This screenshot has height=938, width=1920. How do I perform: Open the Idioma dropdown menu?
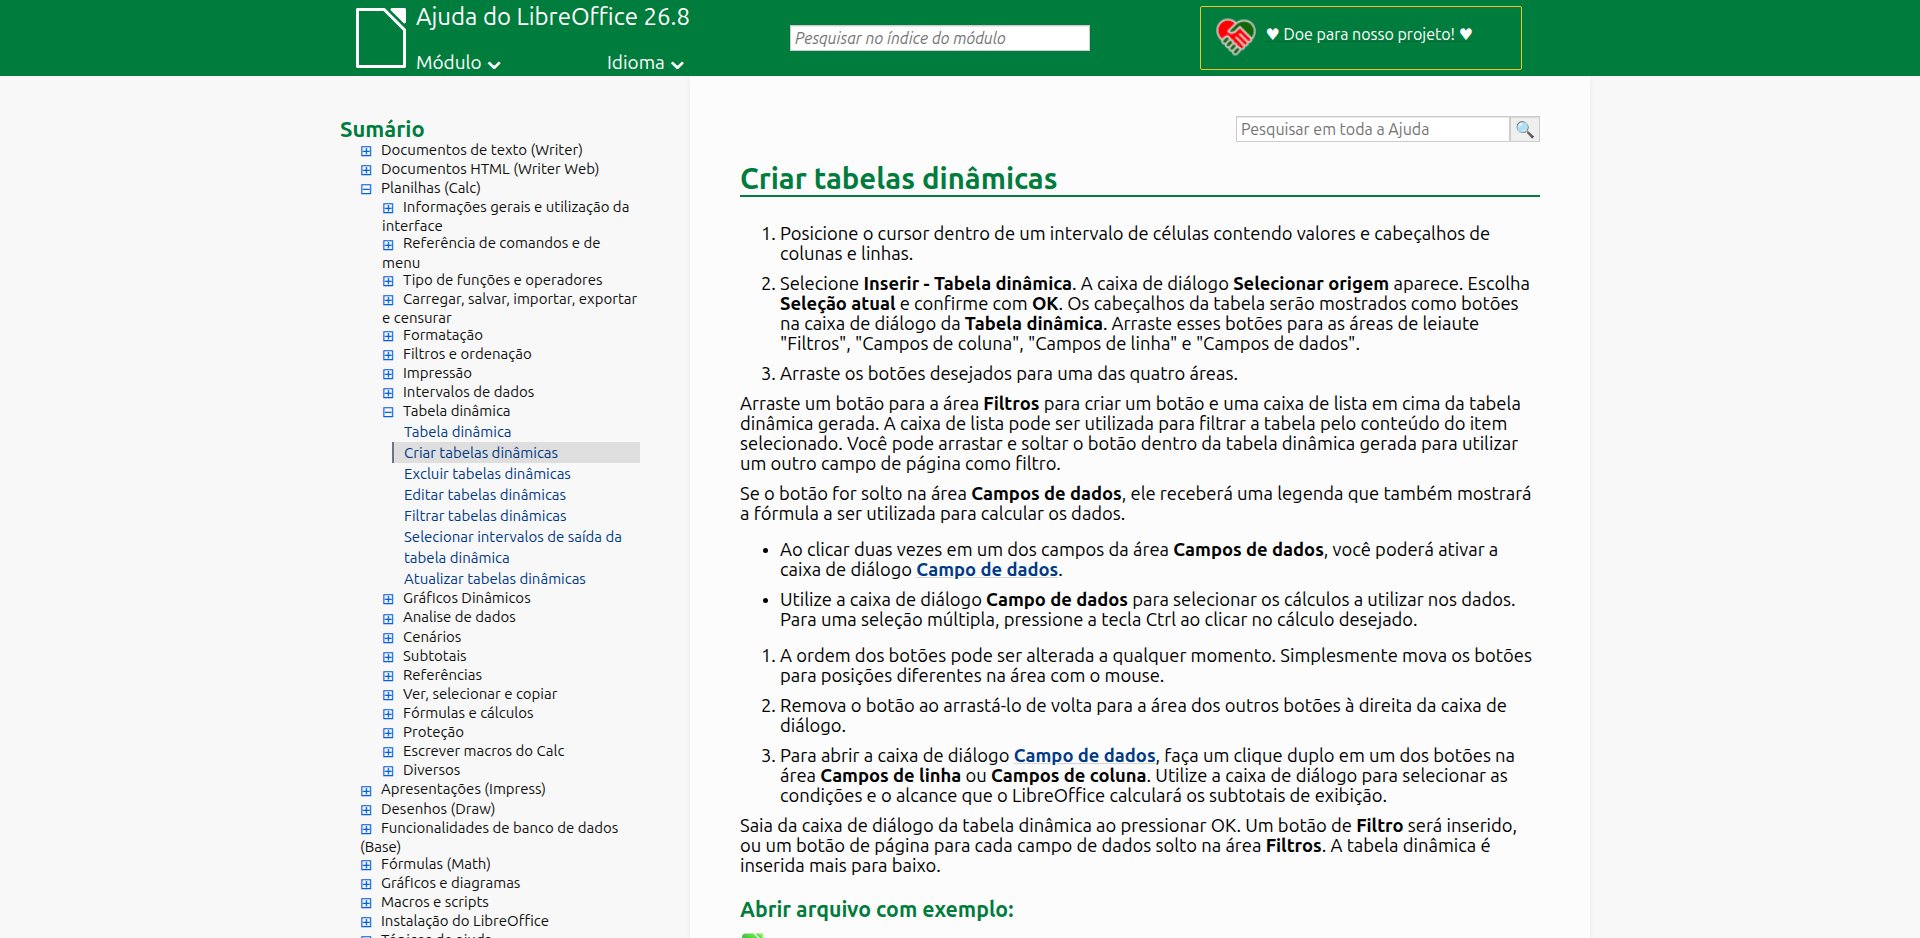[645, 62]
